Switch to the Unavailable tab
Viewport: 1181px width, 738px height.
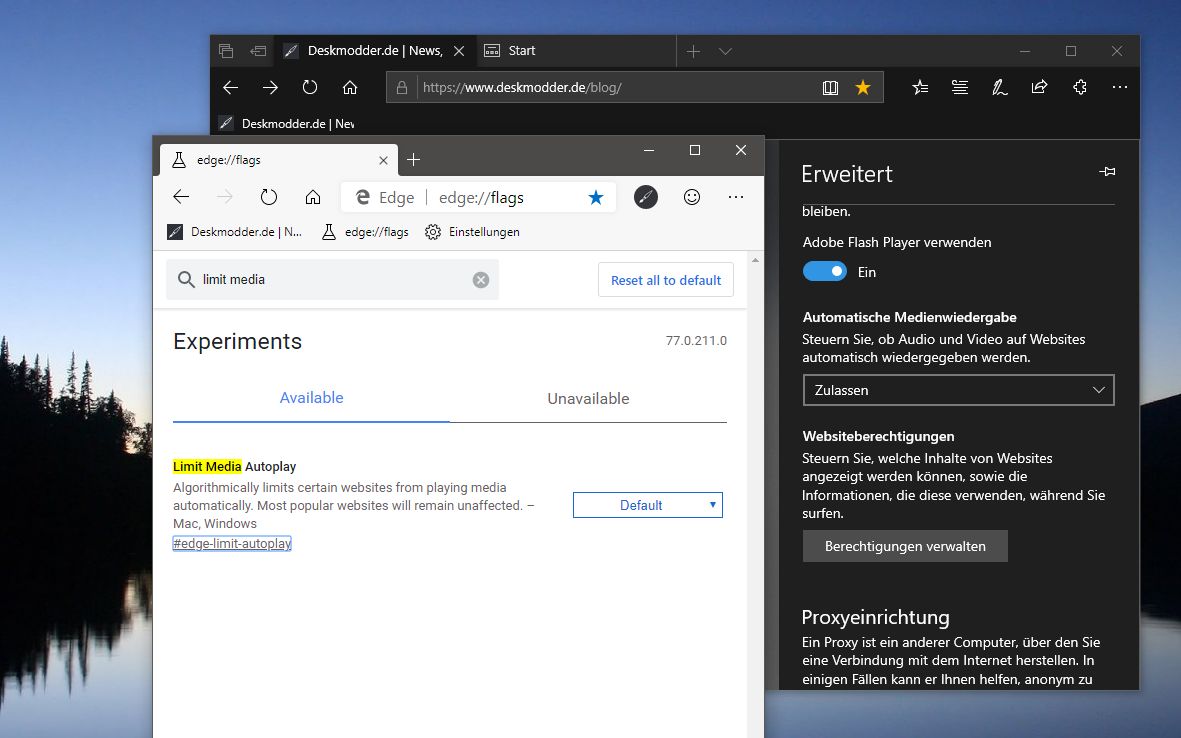(588, 398)
